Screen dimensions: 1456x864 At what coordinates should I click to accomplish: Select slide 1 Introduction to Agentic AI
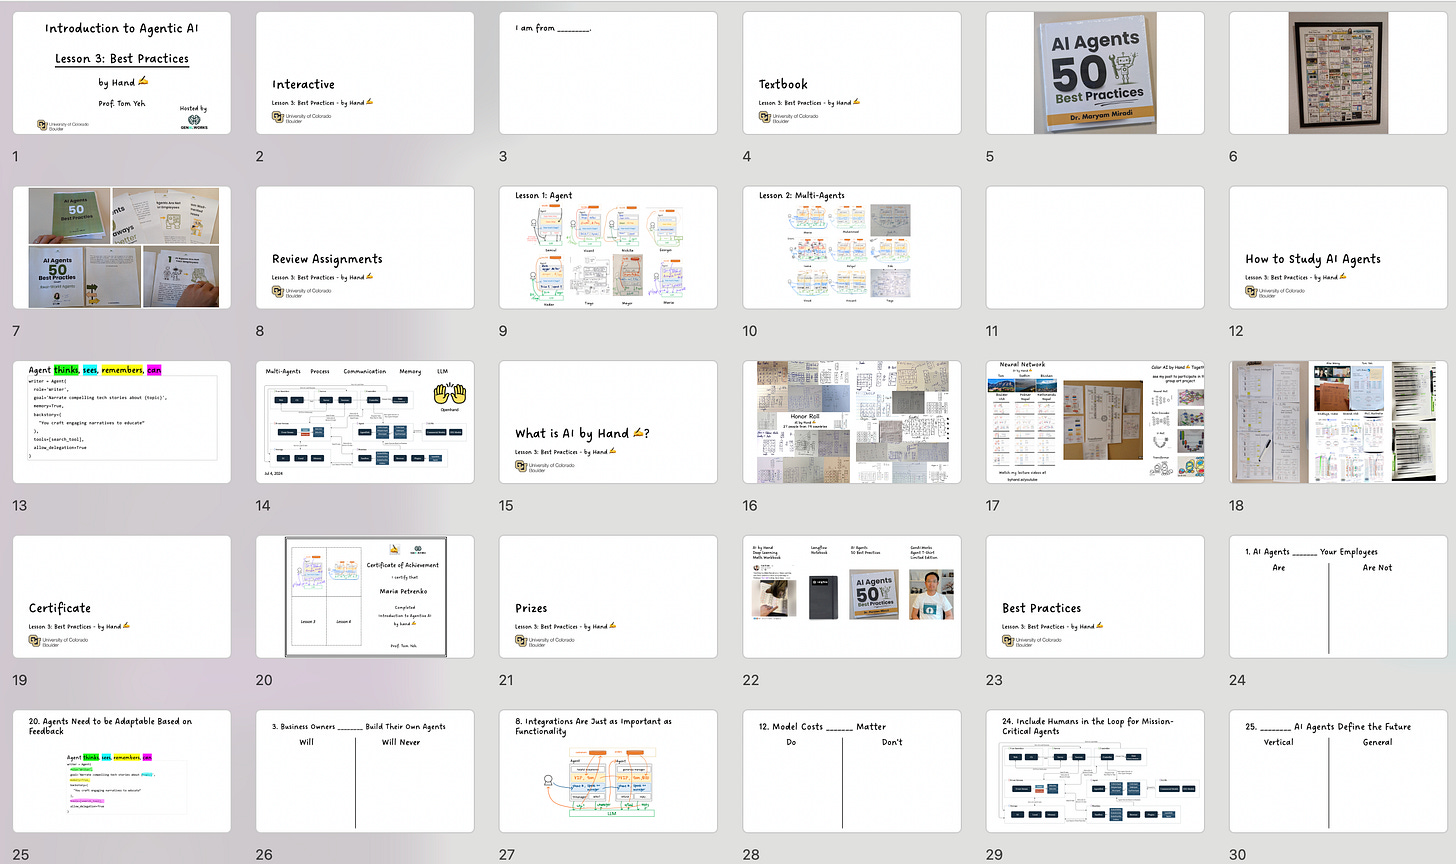coord(122,73)
